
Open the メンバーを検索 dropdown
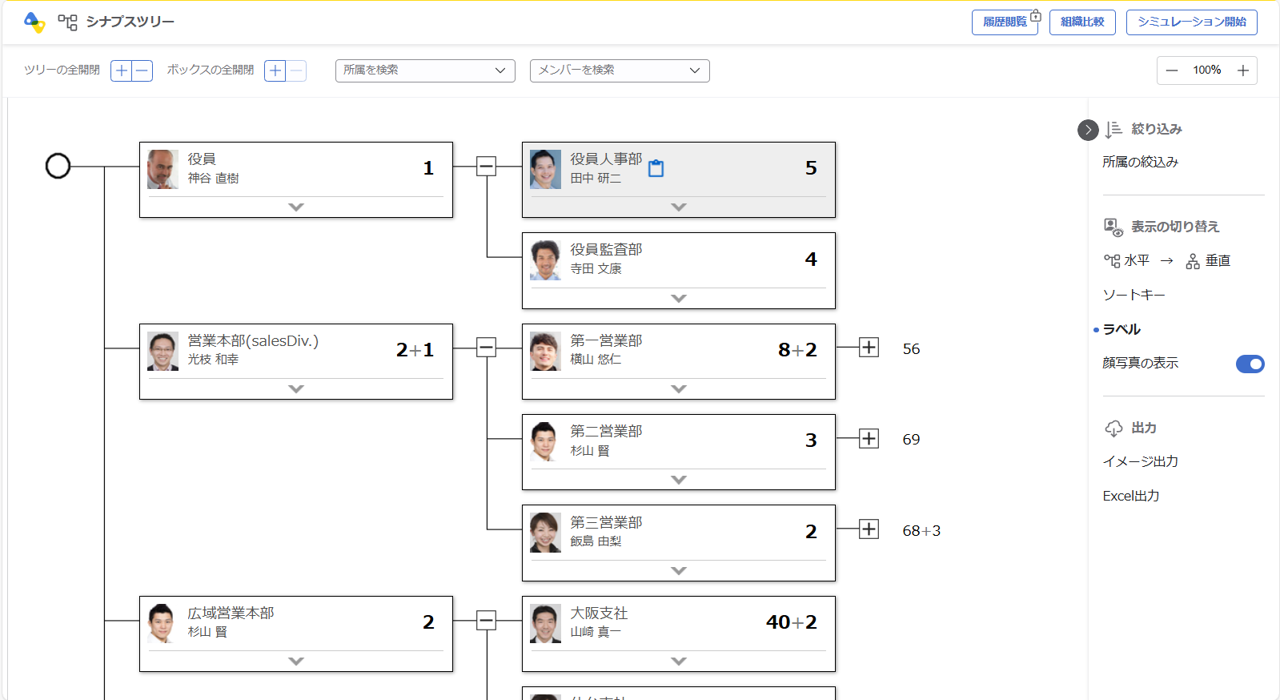(x=619, y=71)
